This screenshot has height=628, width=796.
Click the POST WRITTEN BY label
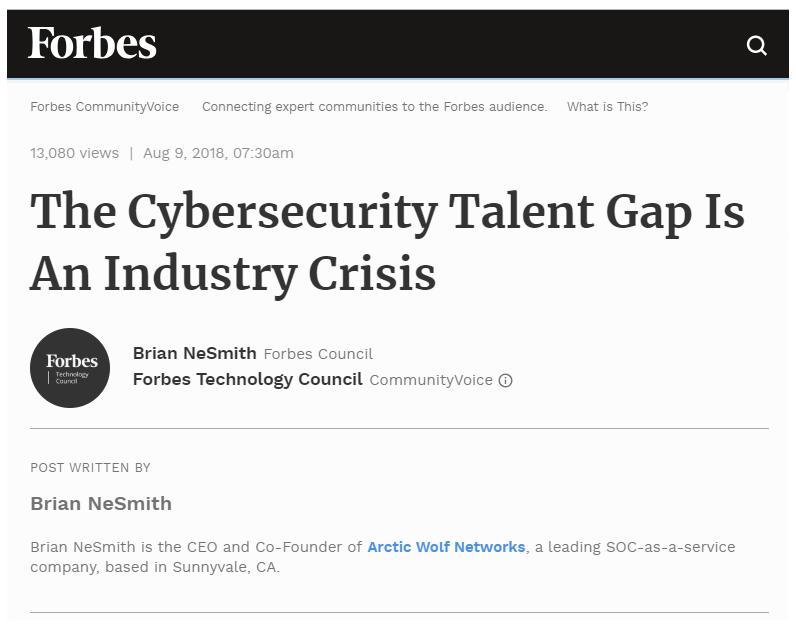pyautogui.click(x=90, y=468)
